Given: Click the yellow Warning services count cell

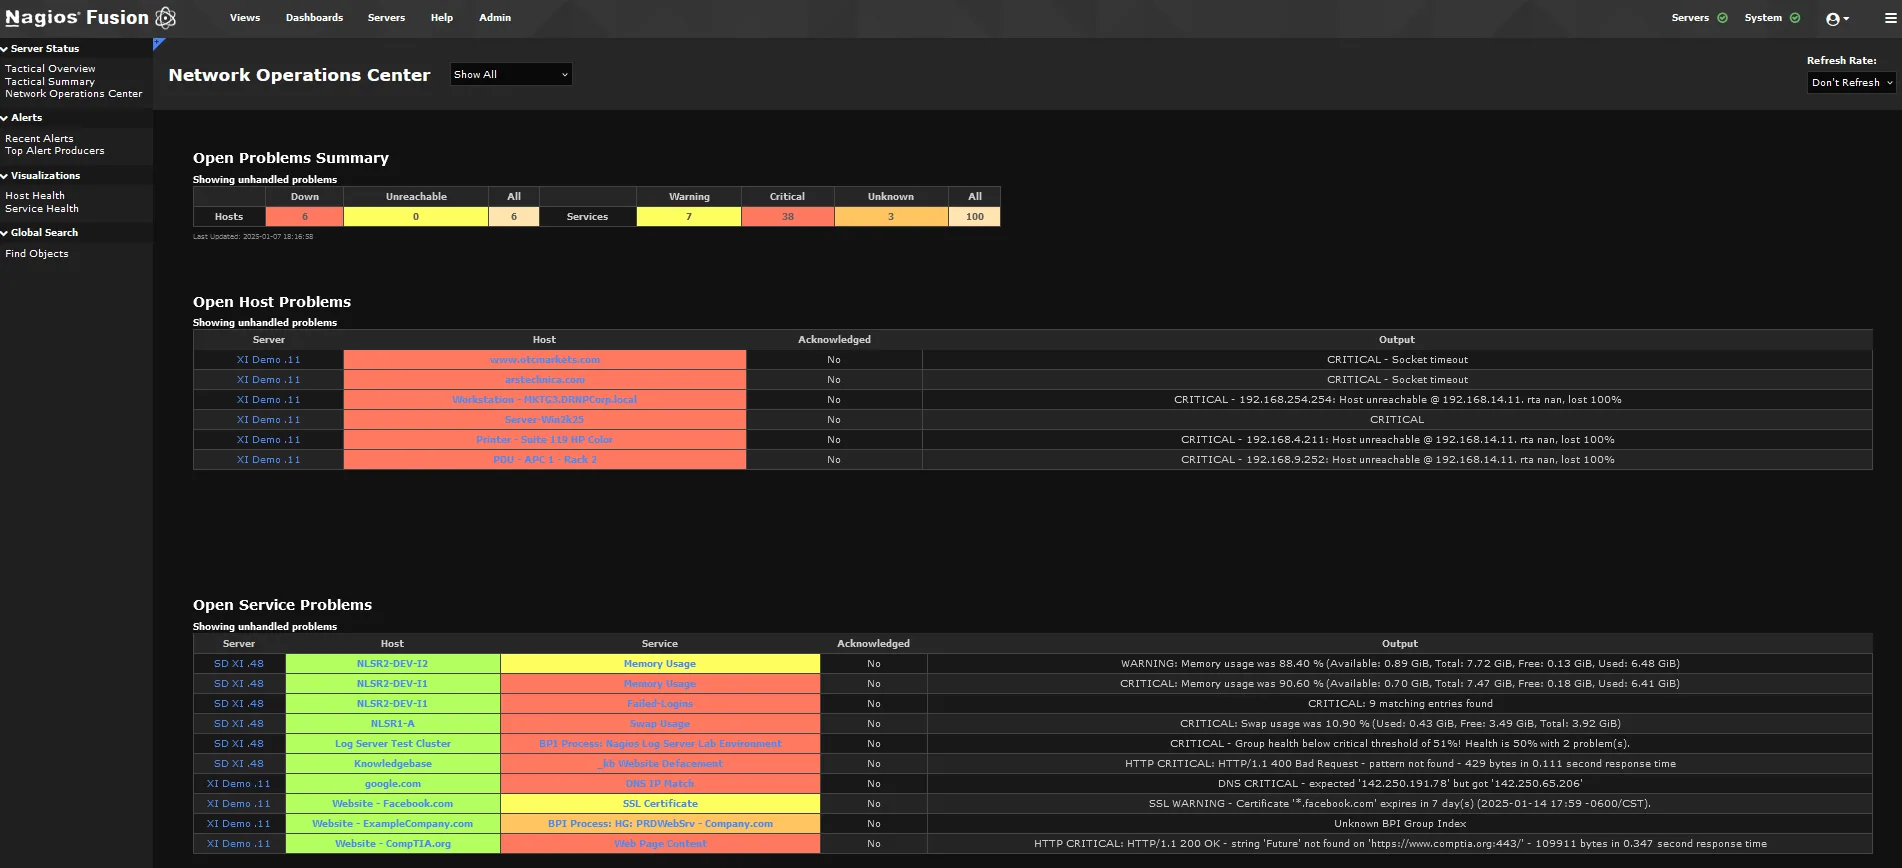Looking at the screenshot, I should 688,217.
